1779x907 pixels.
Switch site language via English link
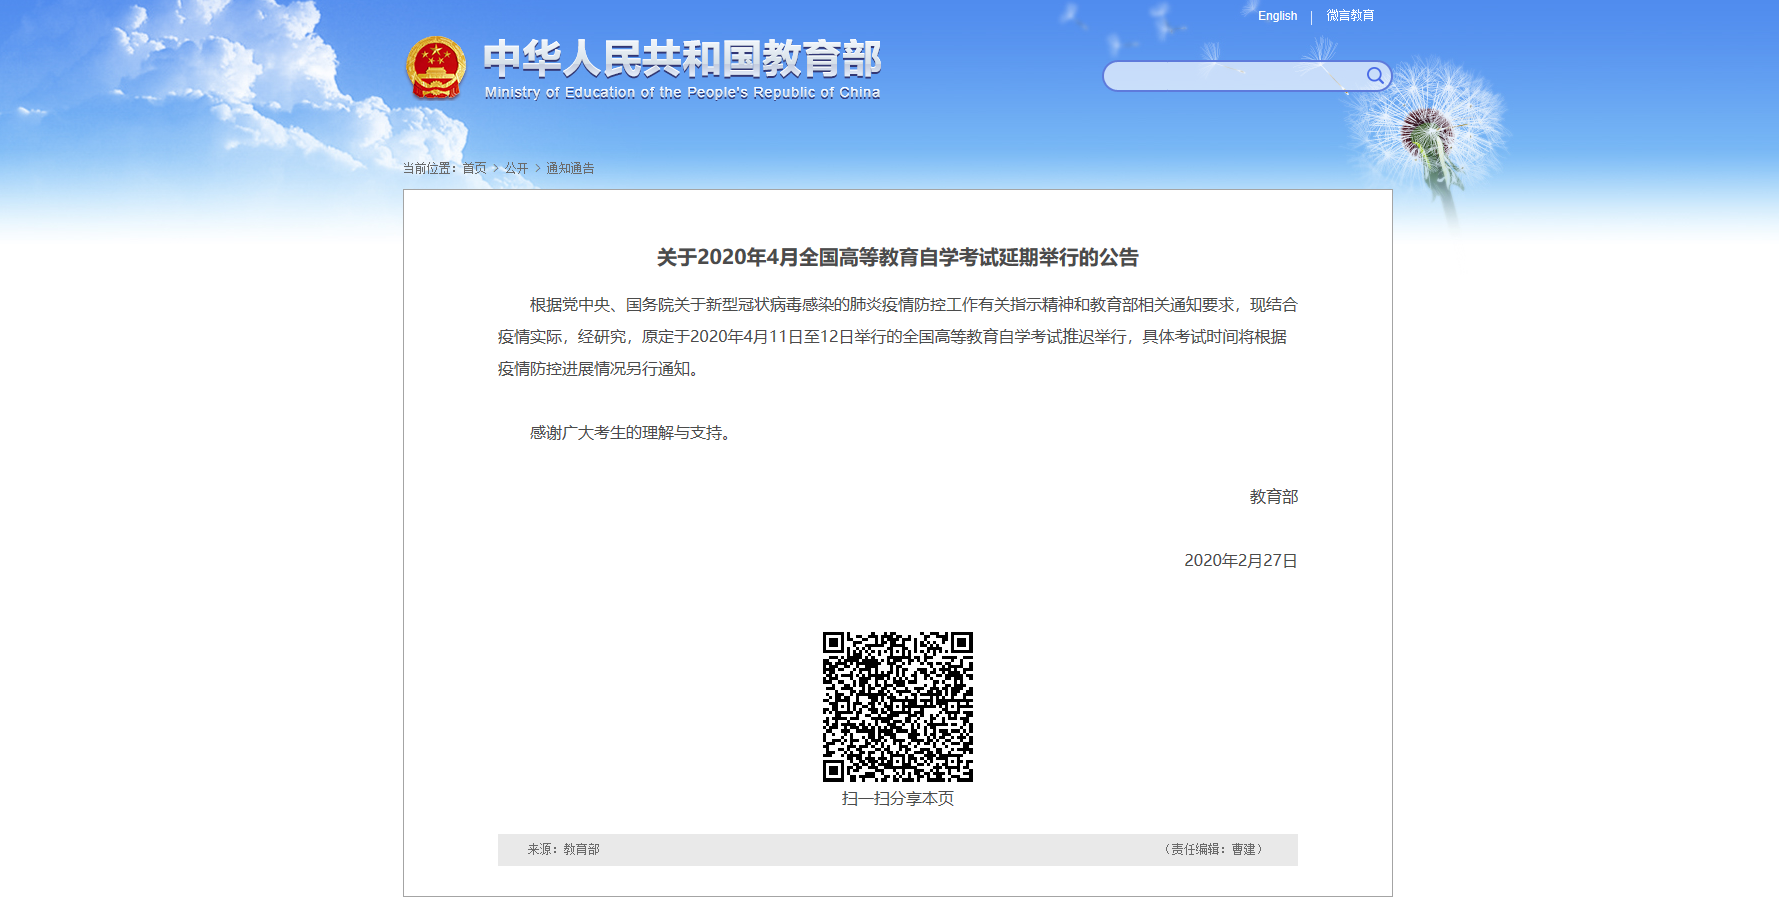[1277, 16]
